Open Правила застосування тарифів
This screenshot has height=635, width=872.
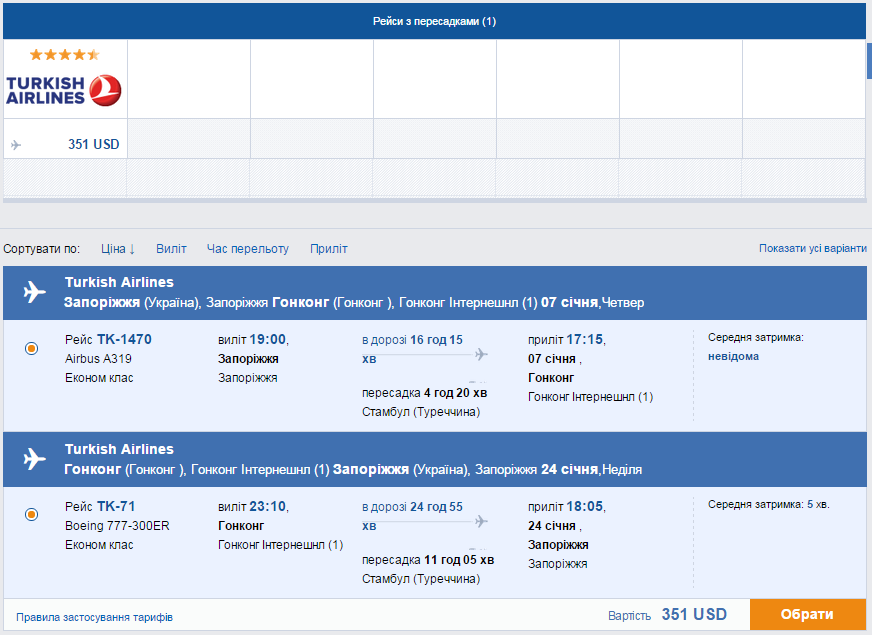[95, 617]
